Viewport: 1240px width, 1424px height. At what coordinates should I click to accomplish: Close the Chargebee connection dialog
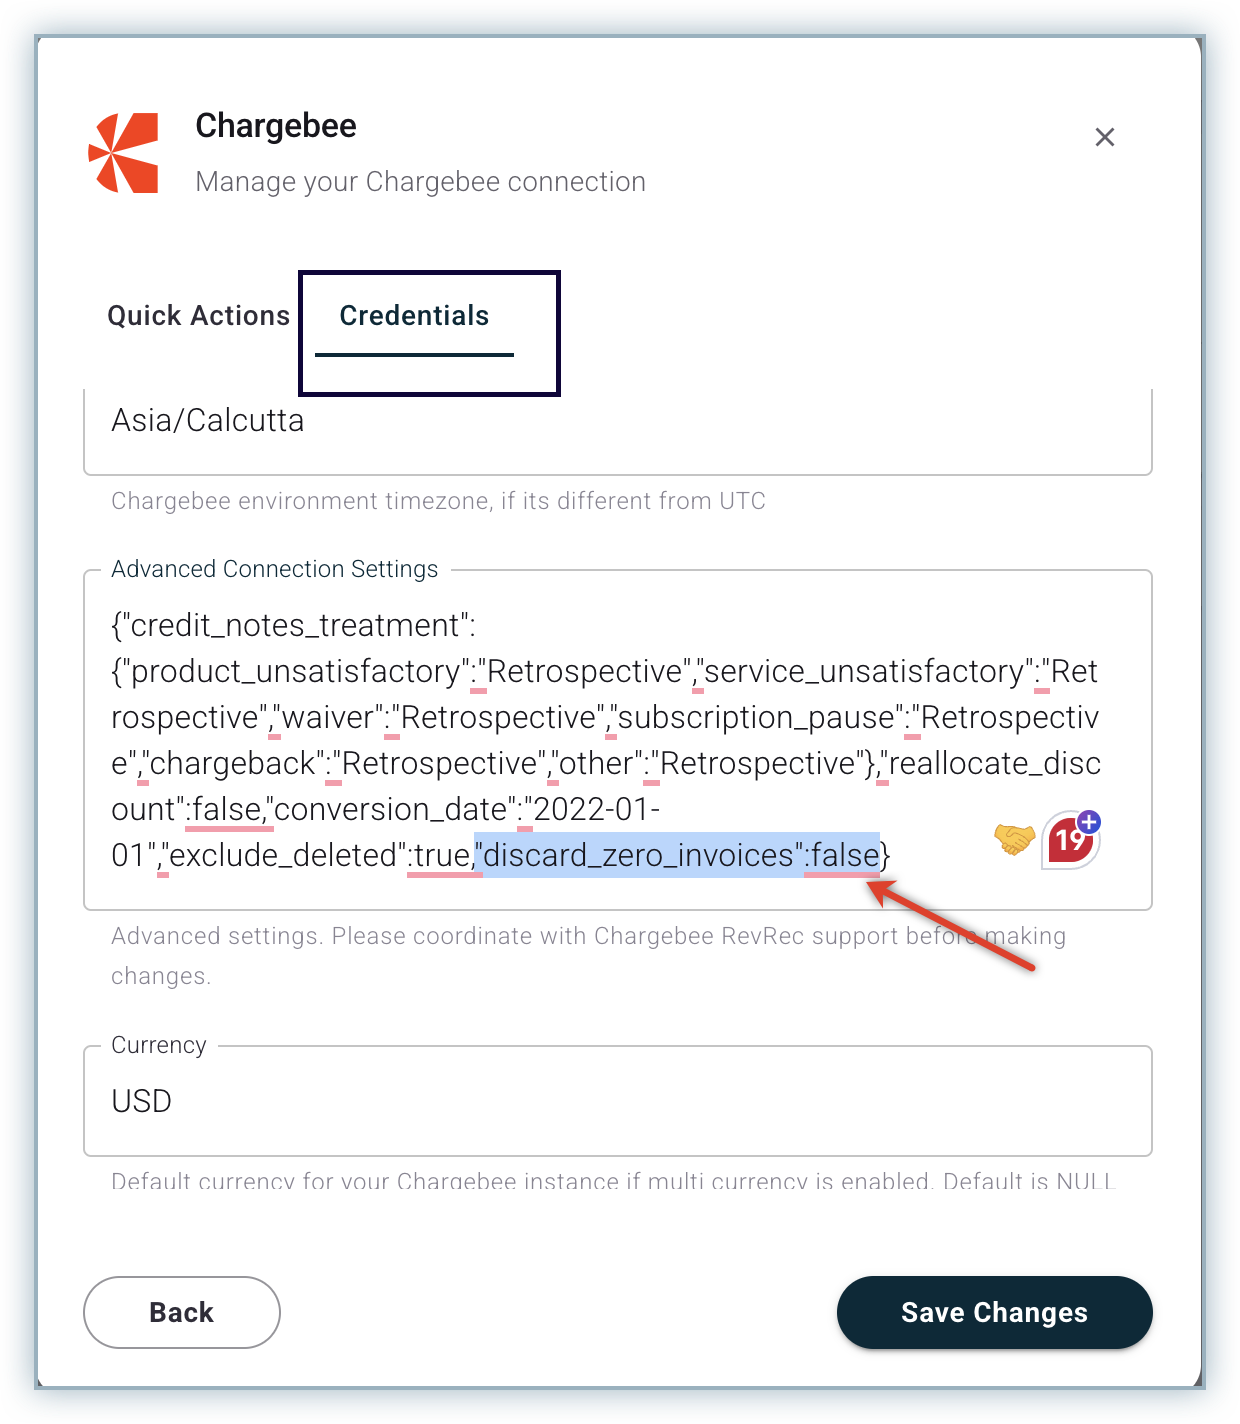(x=1104, y=137)
